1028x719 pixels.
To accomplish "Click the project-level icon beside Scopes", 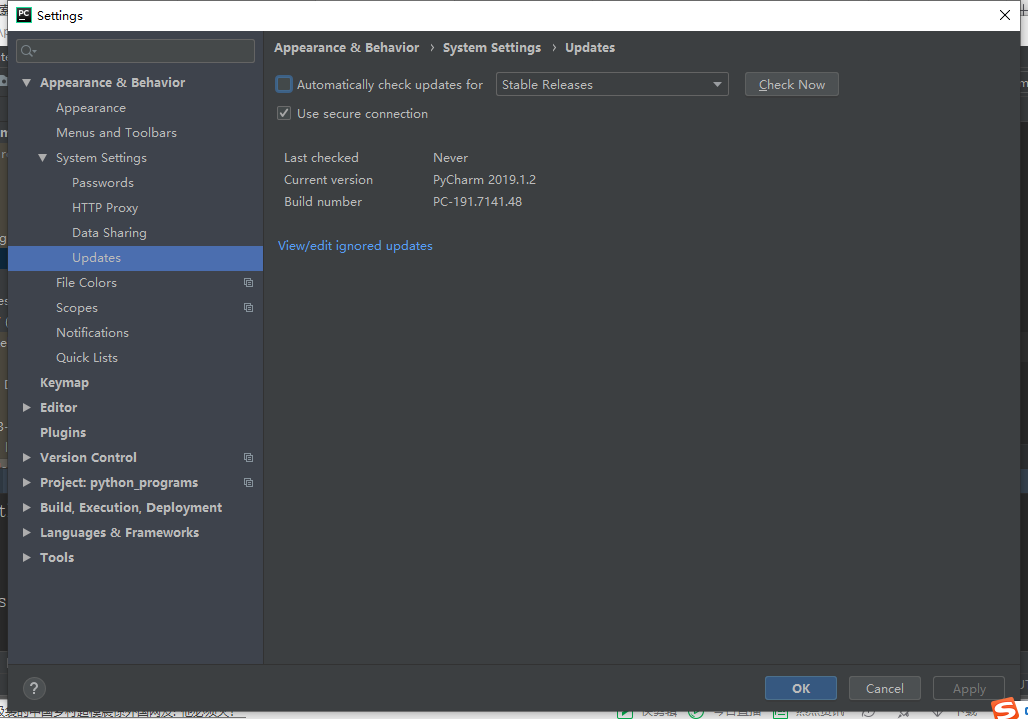I will point(248,307).
